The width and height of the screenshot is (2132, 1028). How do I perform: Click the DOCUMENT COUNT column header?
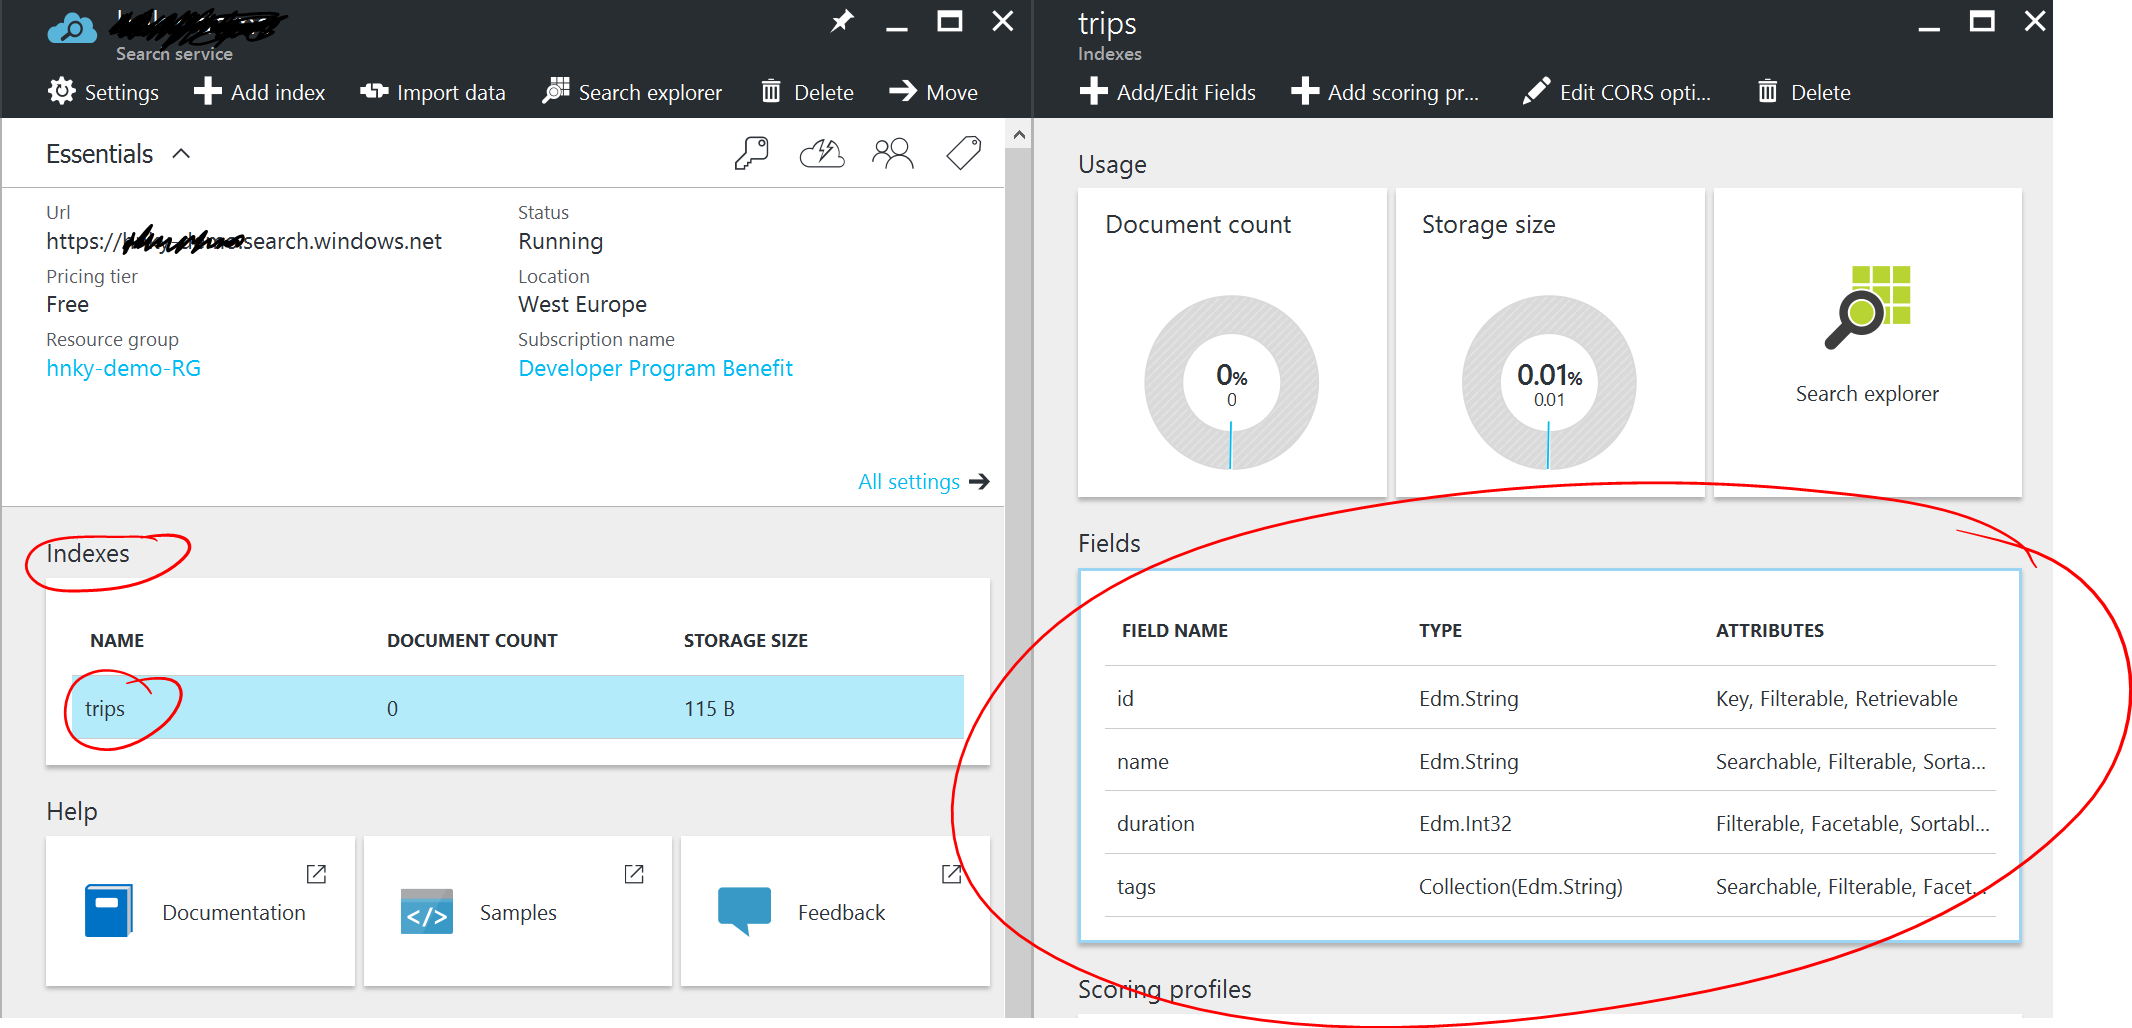[x=472, y=640]
